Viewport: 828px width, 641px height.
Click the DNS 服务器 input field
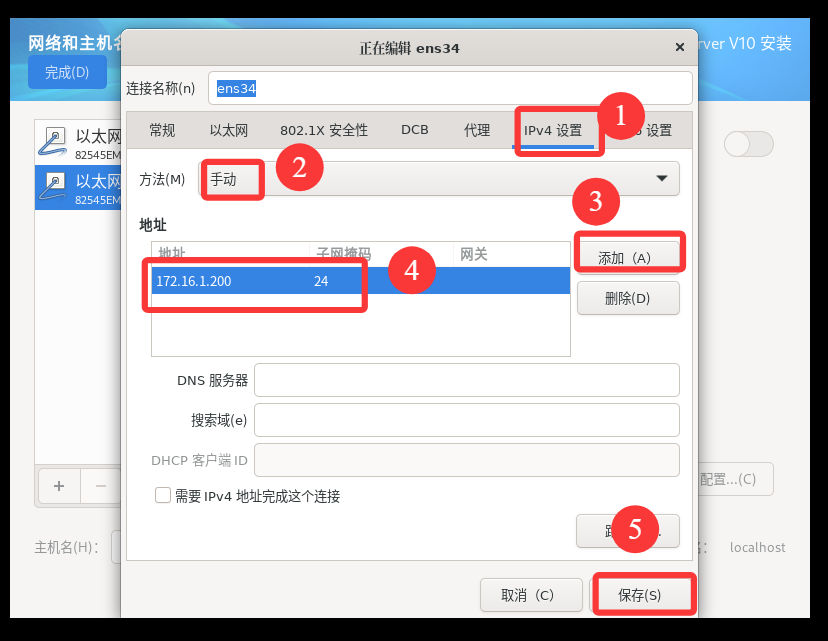tap(466, 381)
